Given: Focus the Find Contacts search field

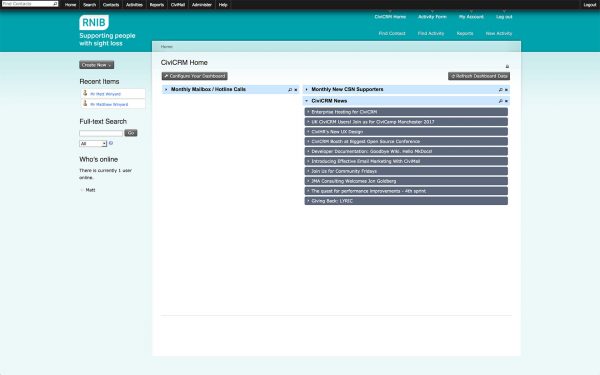Looking at the screenshot, I should click(x=27, y=4).
